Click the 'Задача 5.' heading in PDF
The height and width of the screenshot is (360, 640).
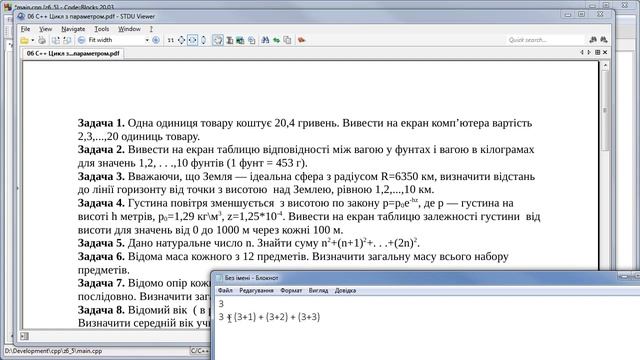coord(101,243)
